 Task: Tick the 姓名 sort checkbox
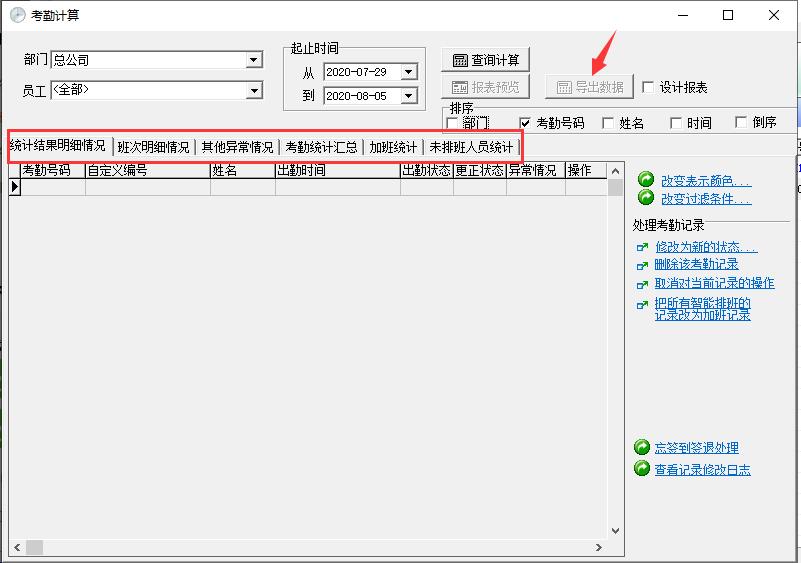[x=608, y=123]
